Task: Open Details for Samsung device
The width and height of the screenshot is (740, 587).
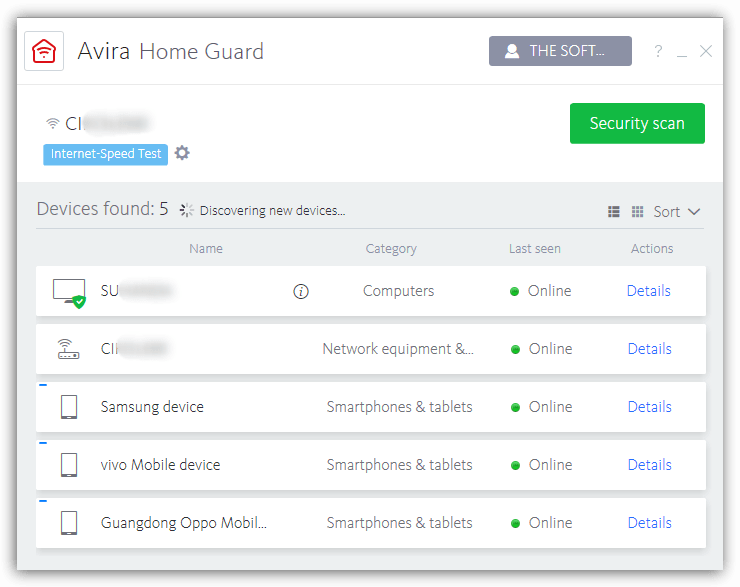Action: pyautogui.click(x=649, y=407)
